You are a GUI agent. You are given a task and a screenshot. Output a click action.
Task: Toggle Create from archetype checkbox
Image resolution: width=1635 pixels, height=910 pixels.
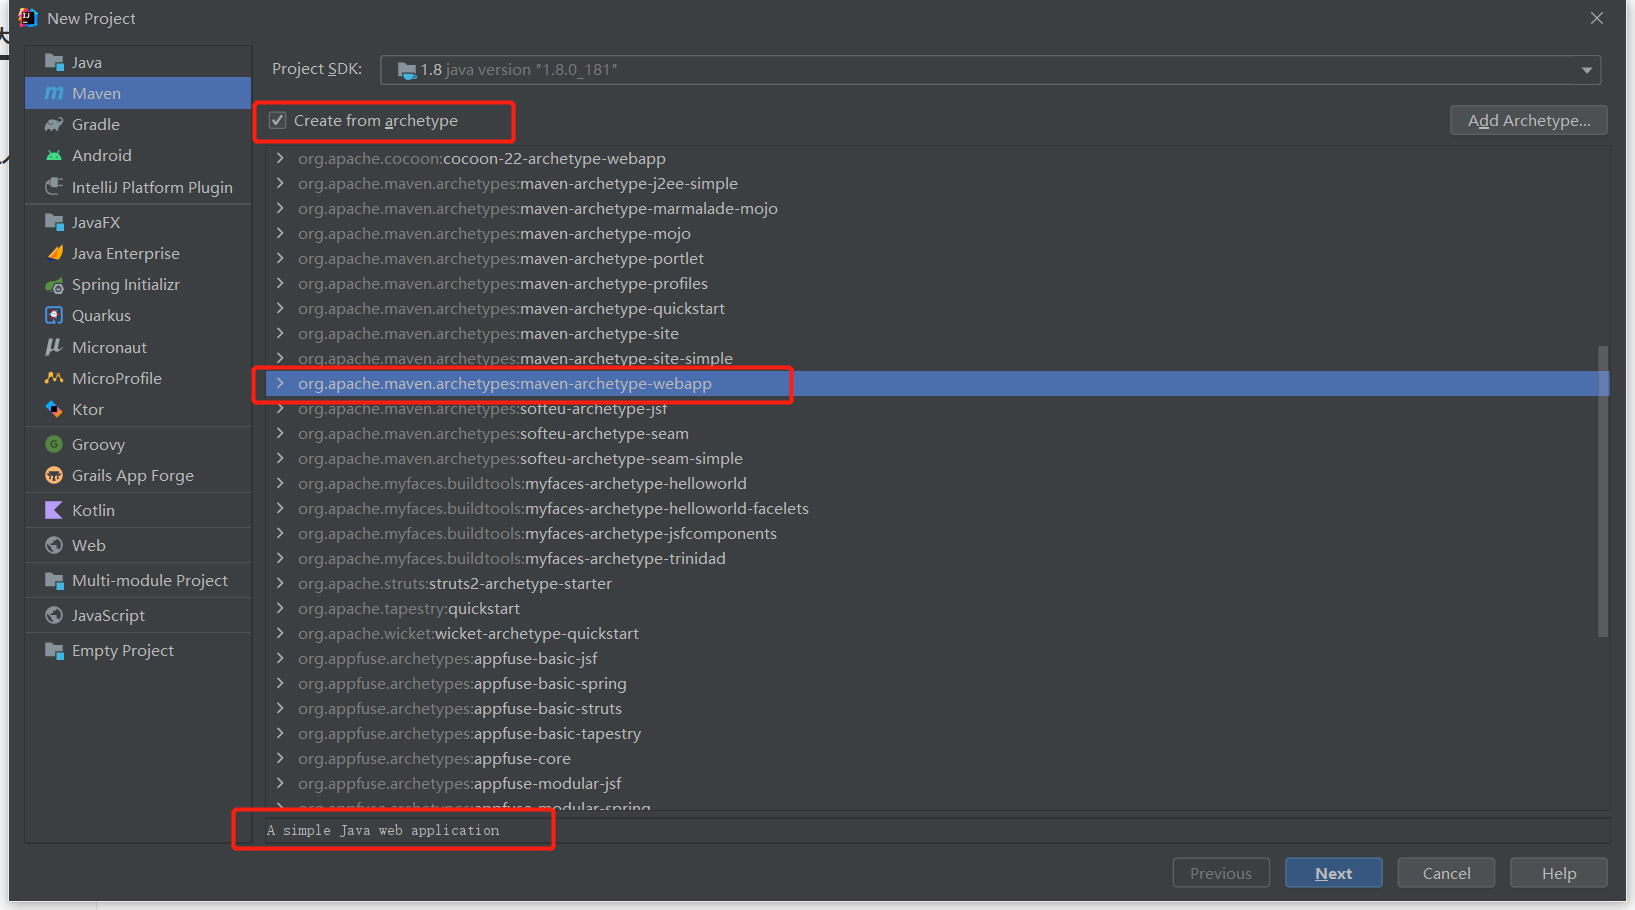pyautogui.click(x=277, y=120)
